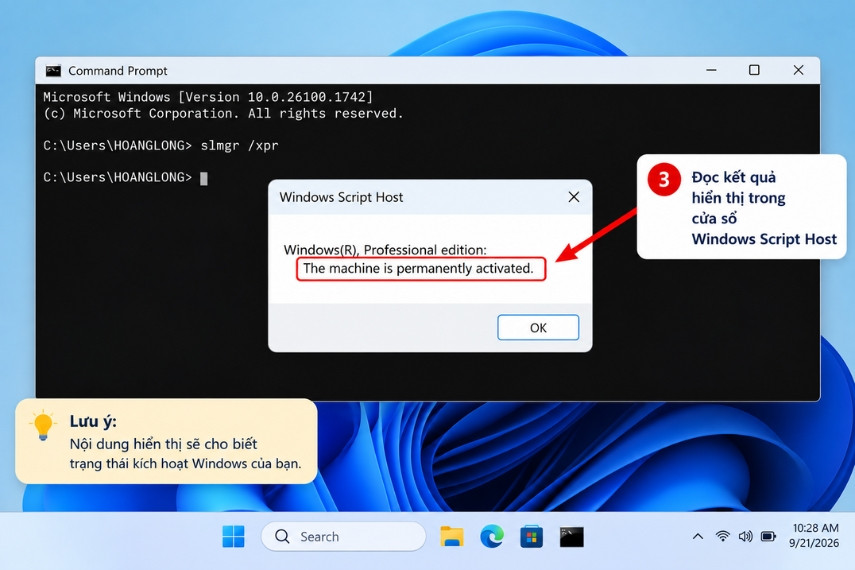Click the search magnifier icon in taskbar

282,536
